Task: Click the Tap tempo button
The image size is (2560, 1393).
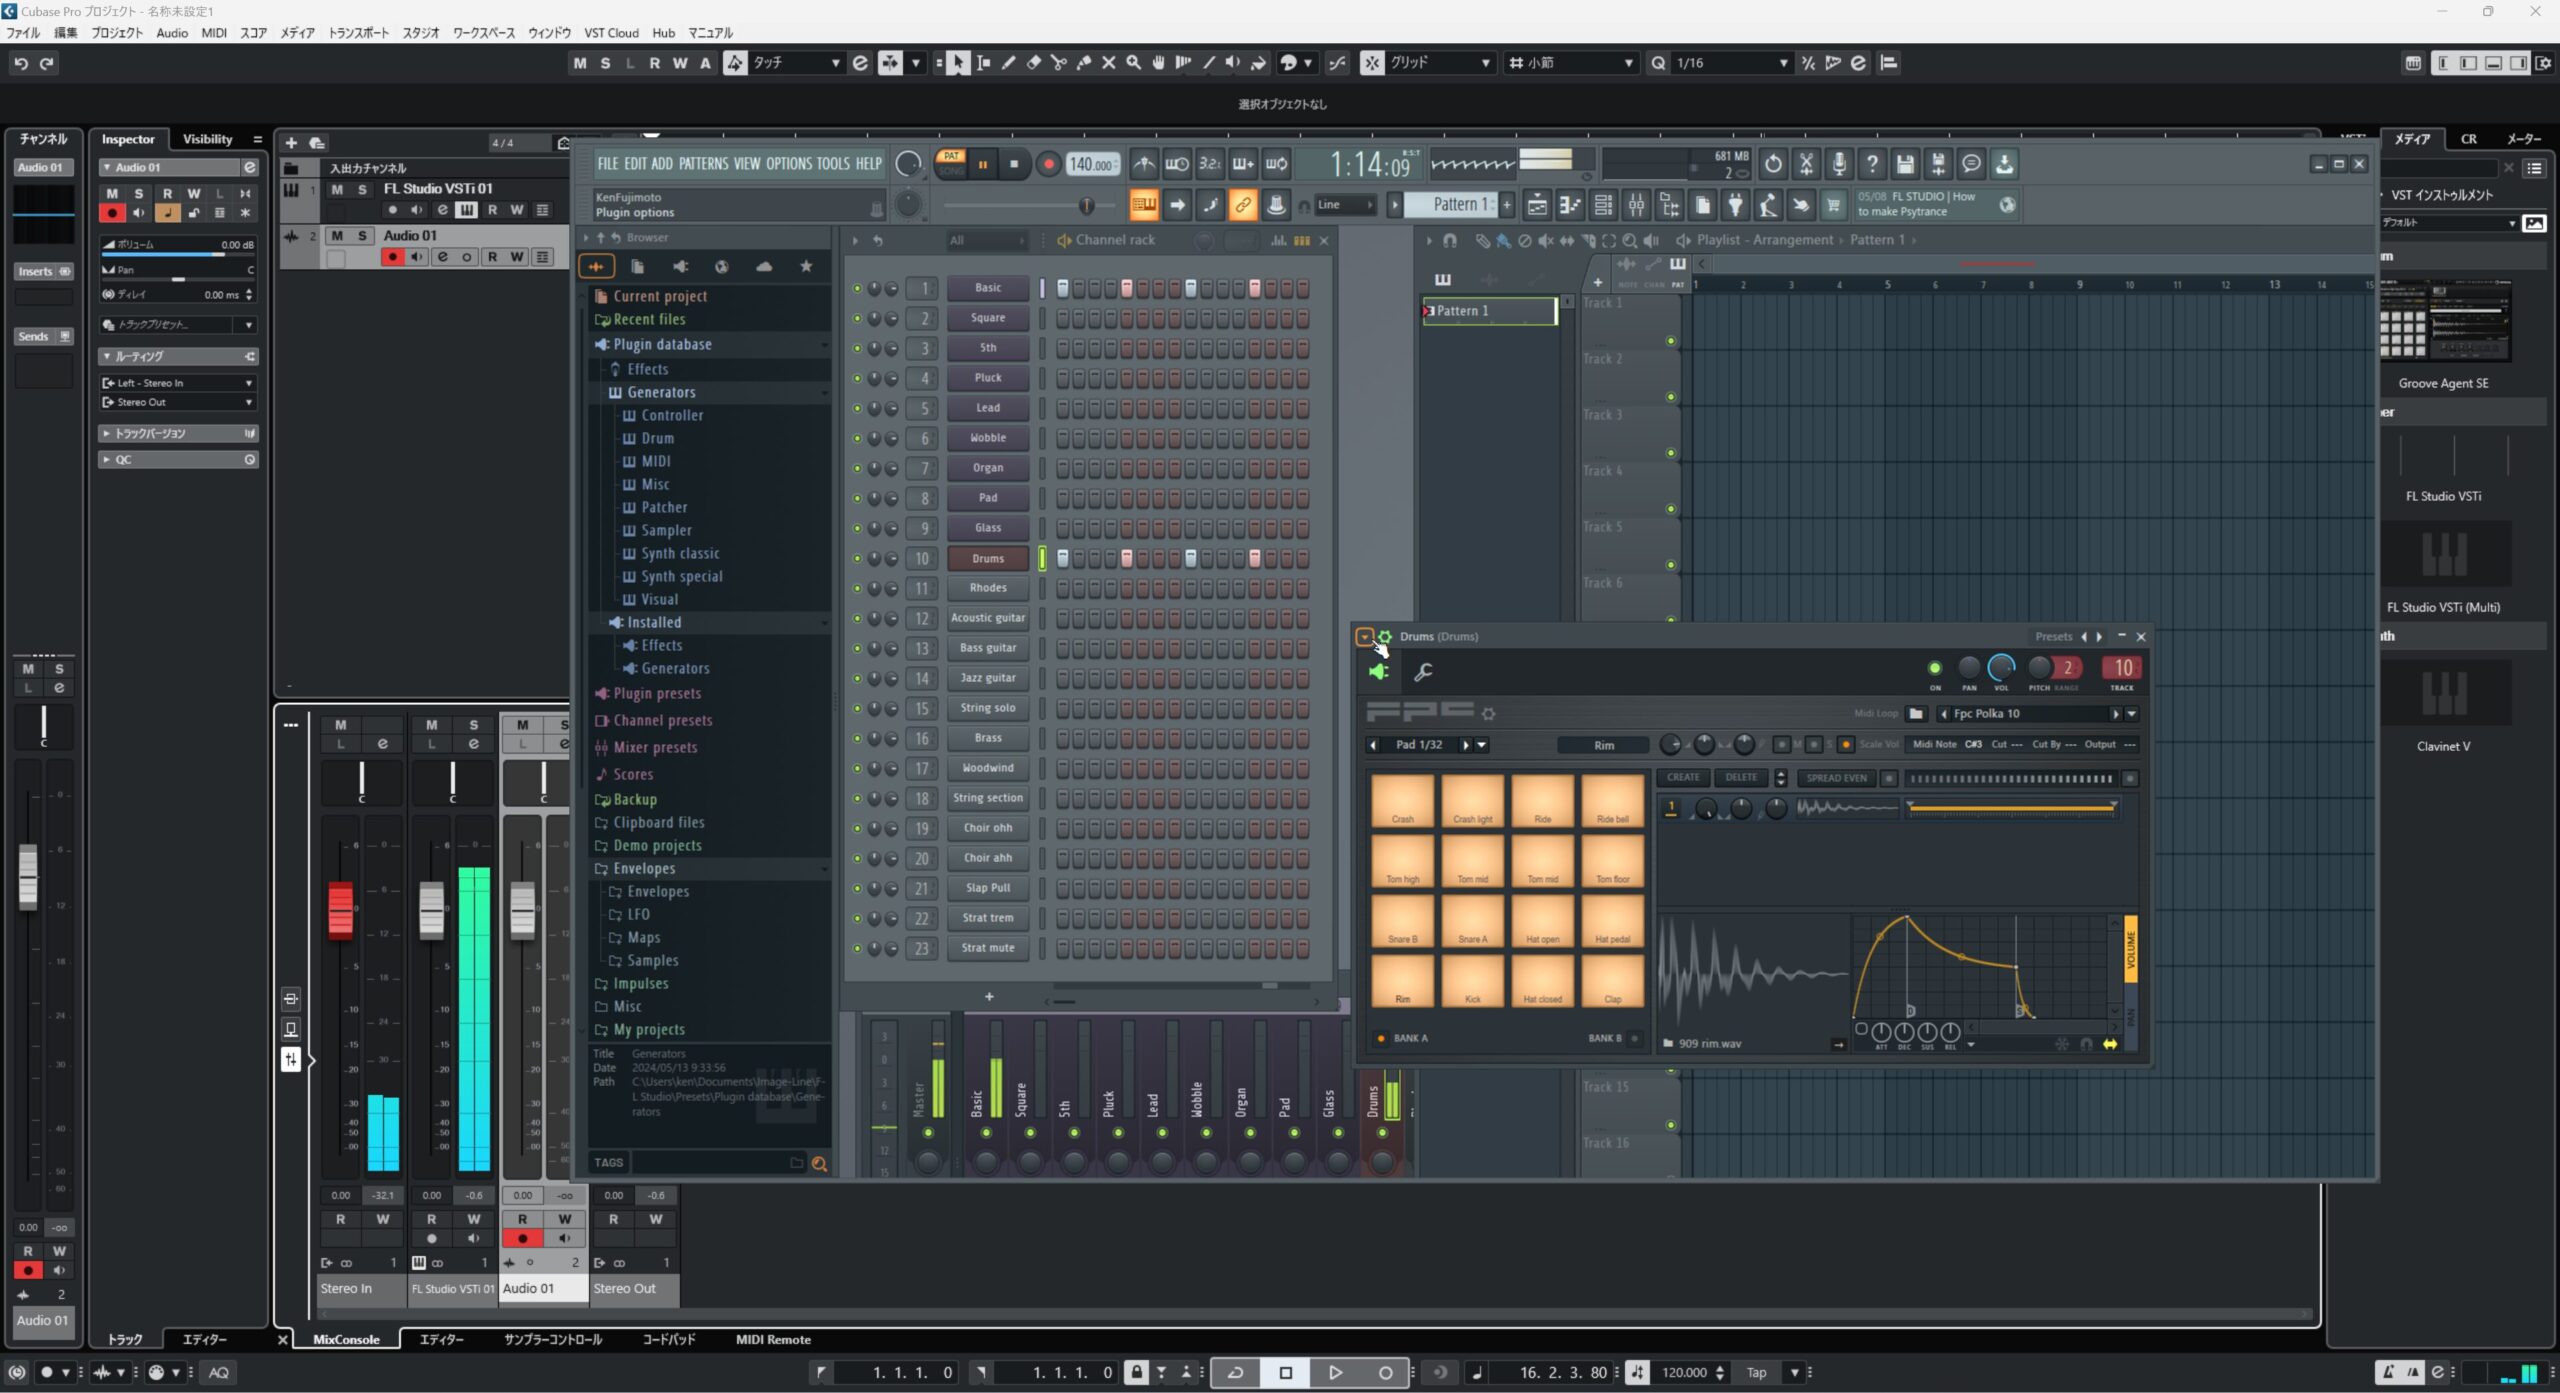Action: (x=1756, y=1373)
